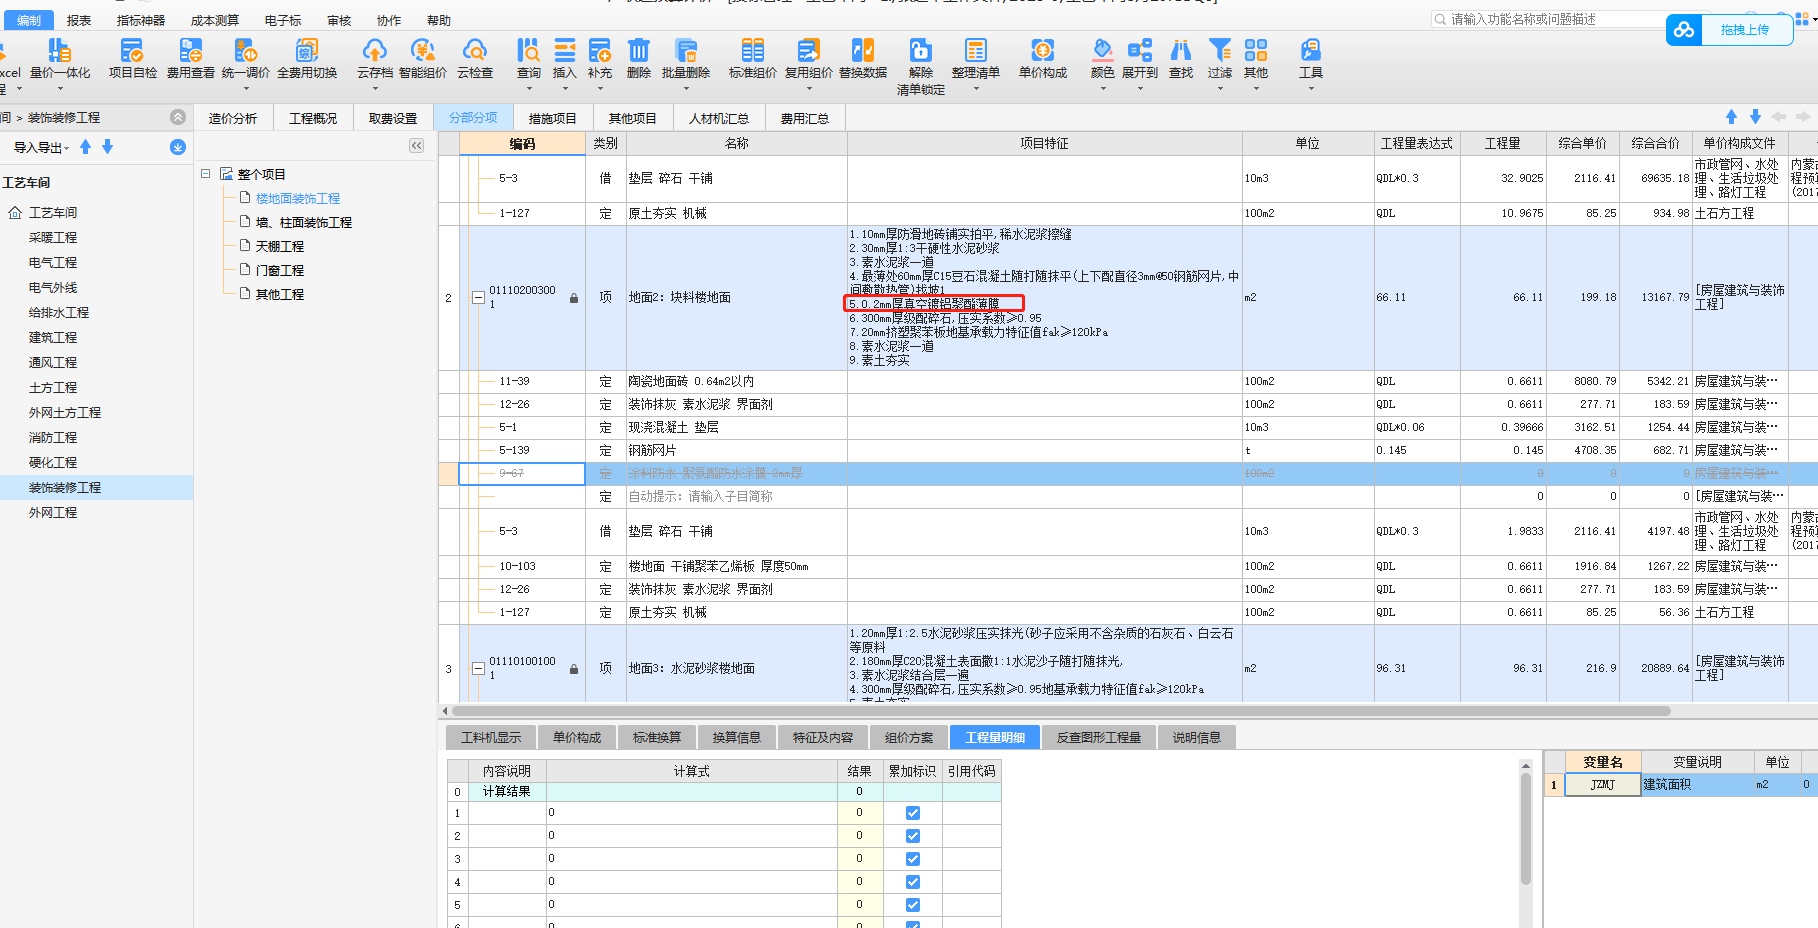The height and width of the screenshot is (928, 1818).
Task: Switch to 特征及内容 bottom tab
Action: pos(823,738)
